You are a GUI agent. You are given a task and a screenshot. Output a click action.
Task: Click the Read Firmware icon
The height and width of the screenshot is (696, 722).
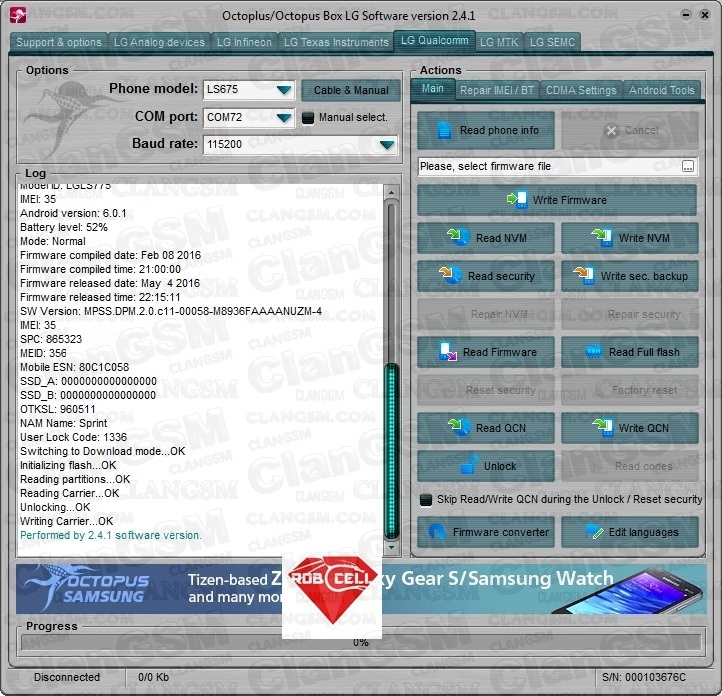[x=448, y=352]
